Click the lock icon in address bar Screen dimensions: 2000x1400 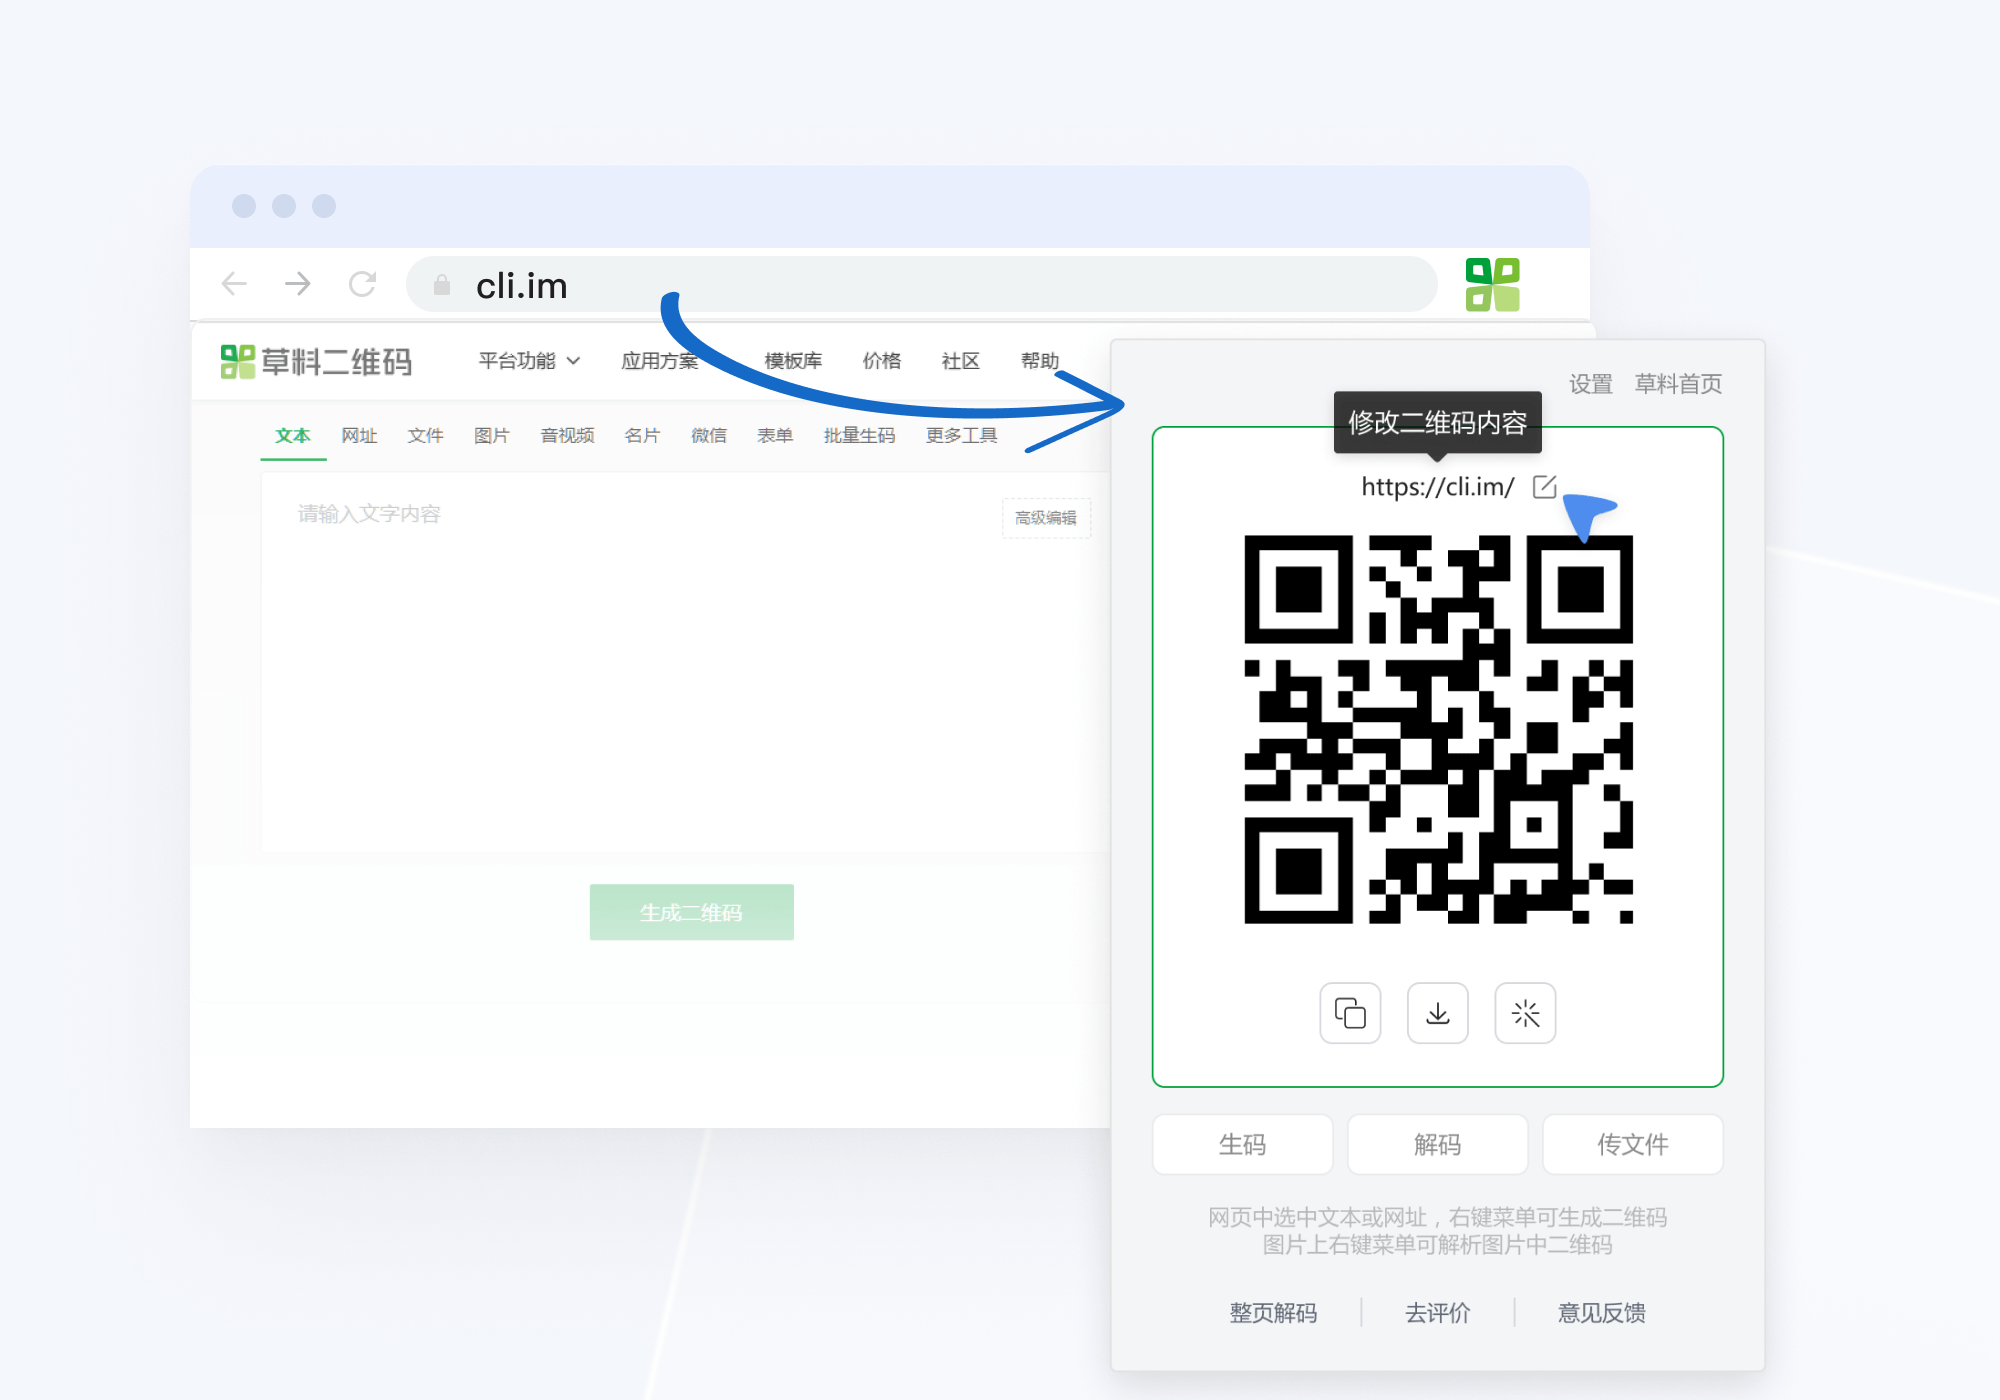(442, 286)
